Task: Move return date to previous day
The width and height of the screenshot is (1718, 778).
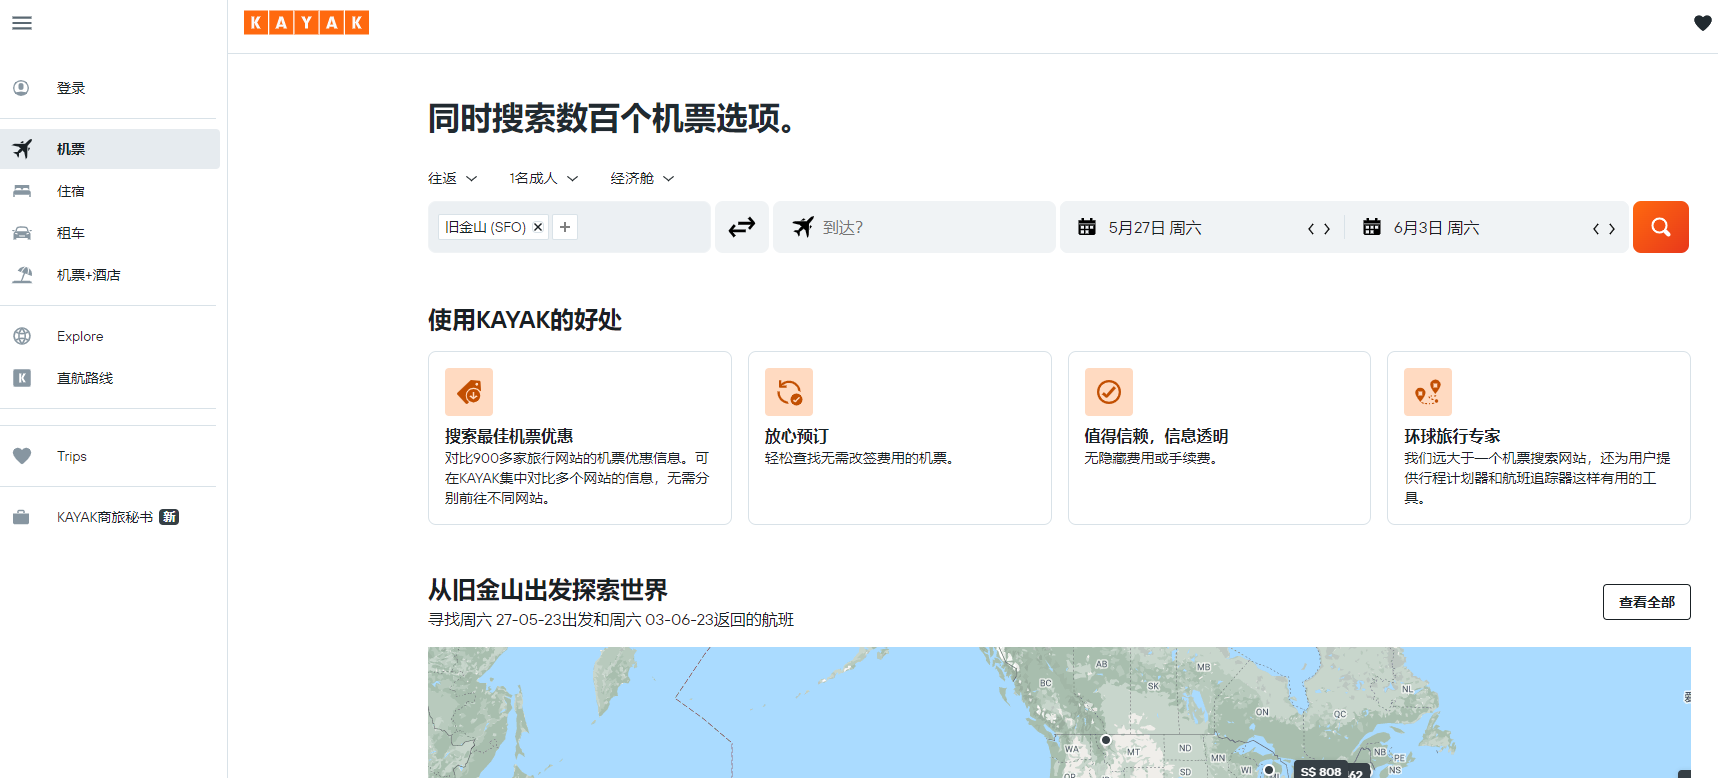Action: [x=1596, y=229]
